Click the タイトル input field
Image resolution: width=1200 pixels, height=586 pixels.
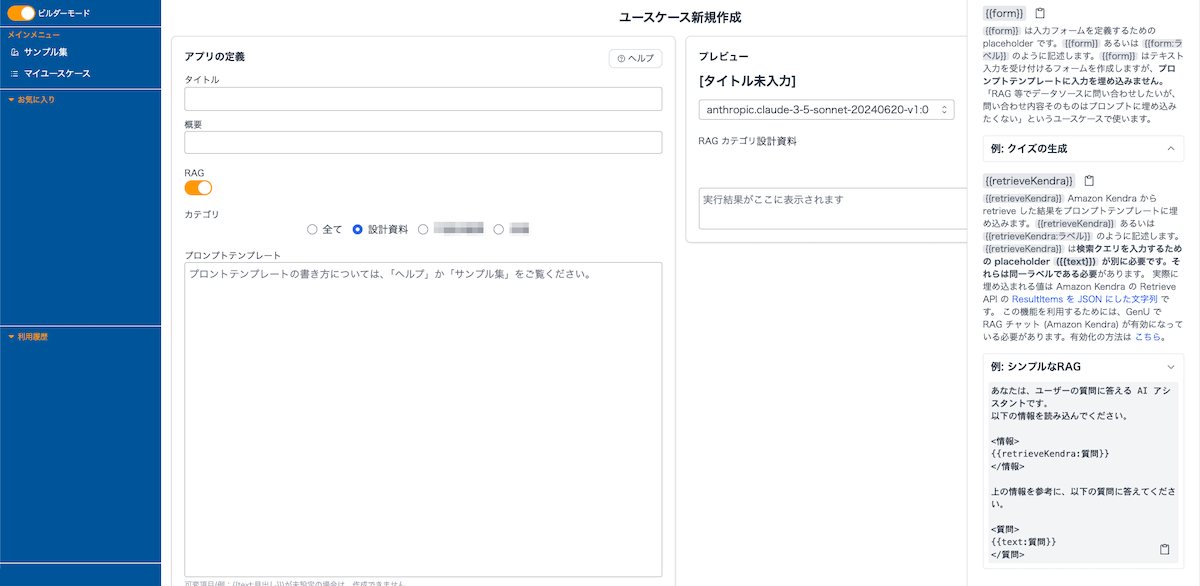click(x=422, y=99)
